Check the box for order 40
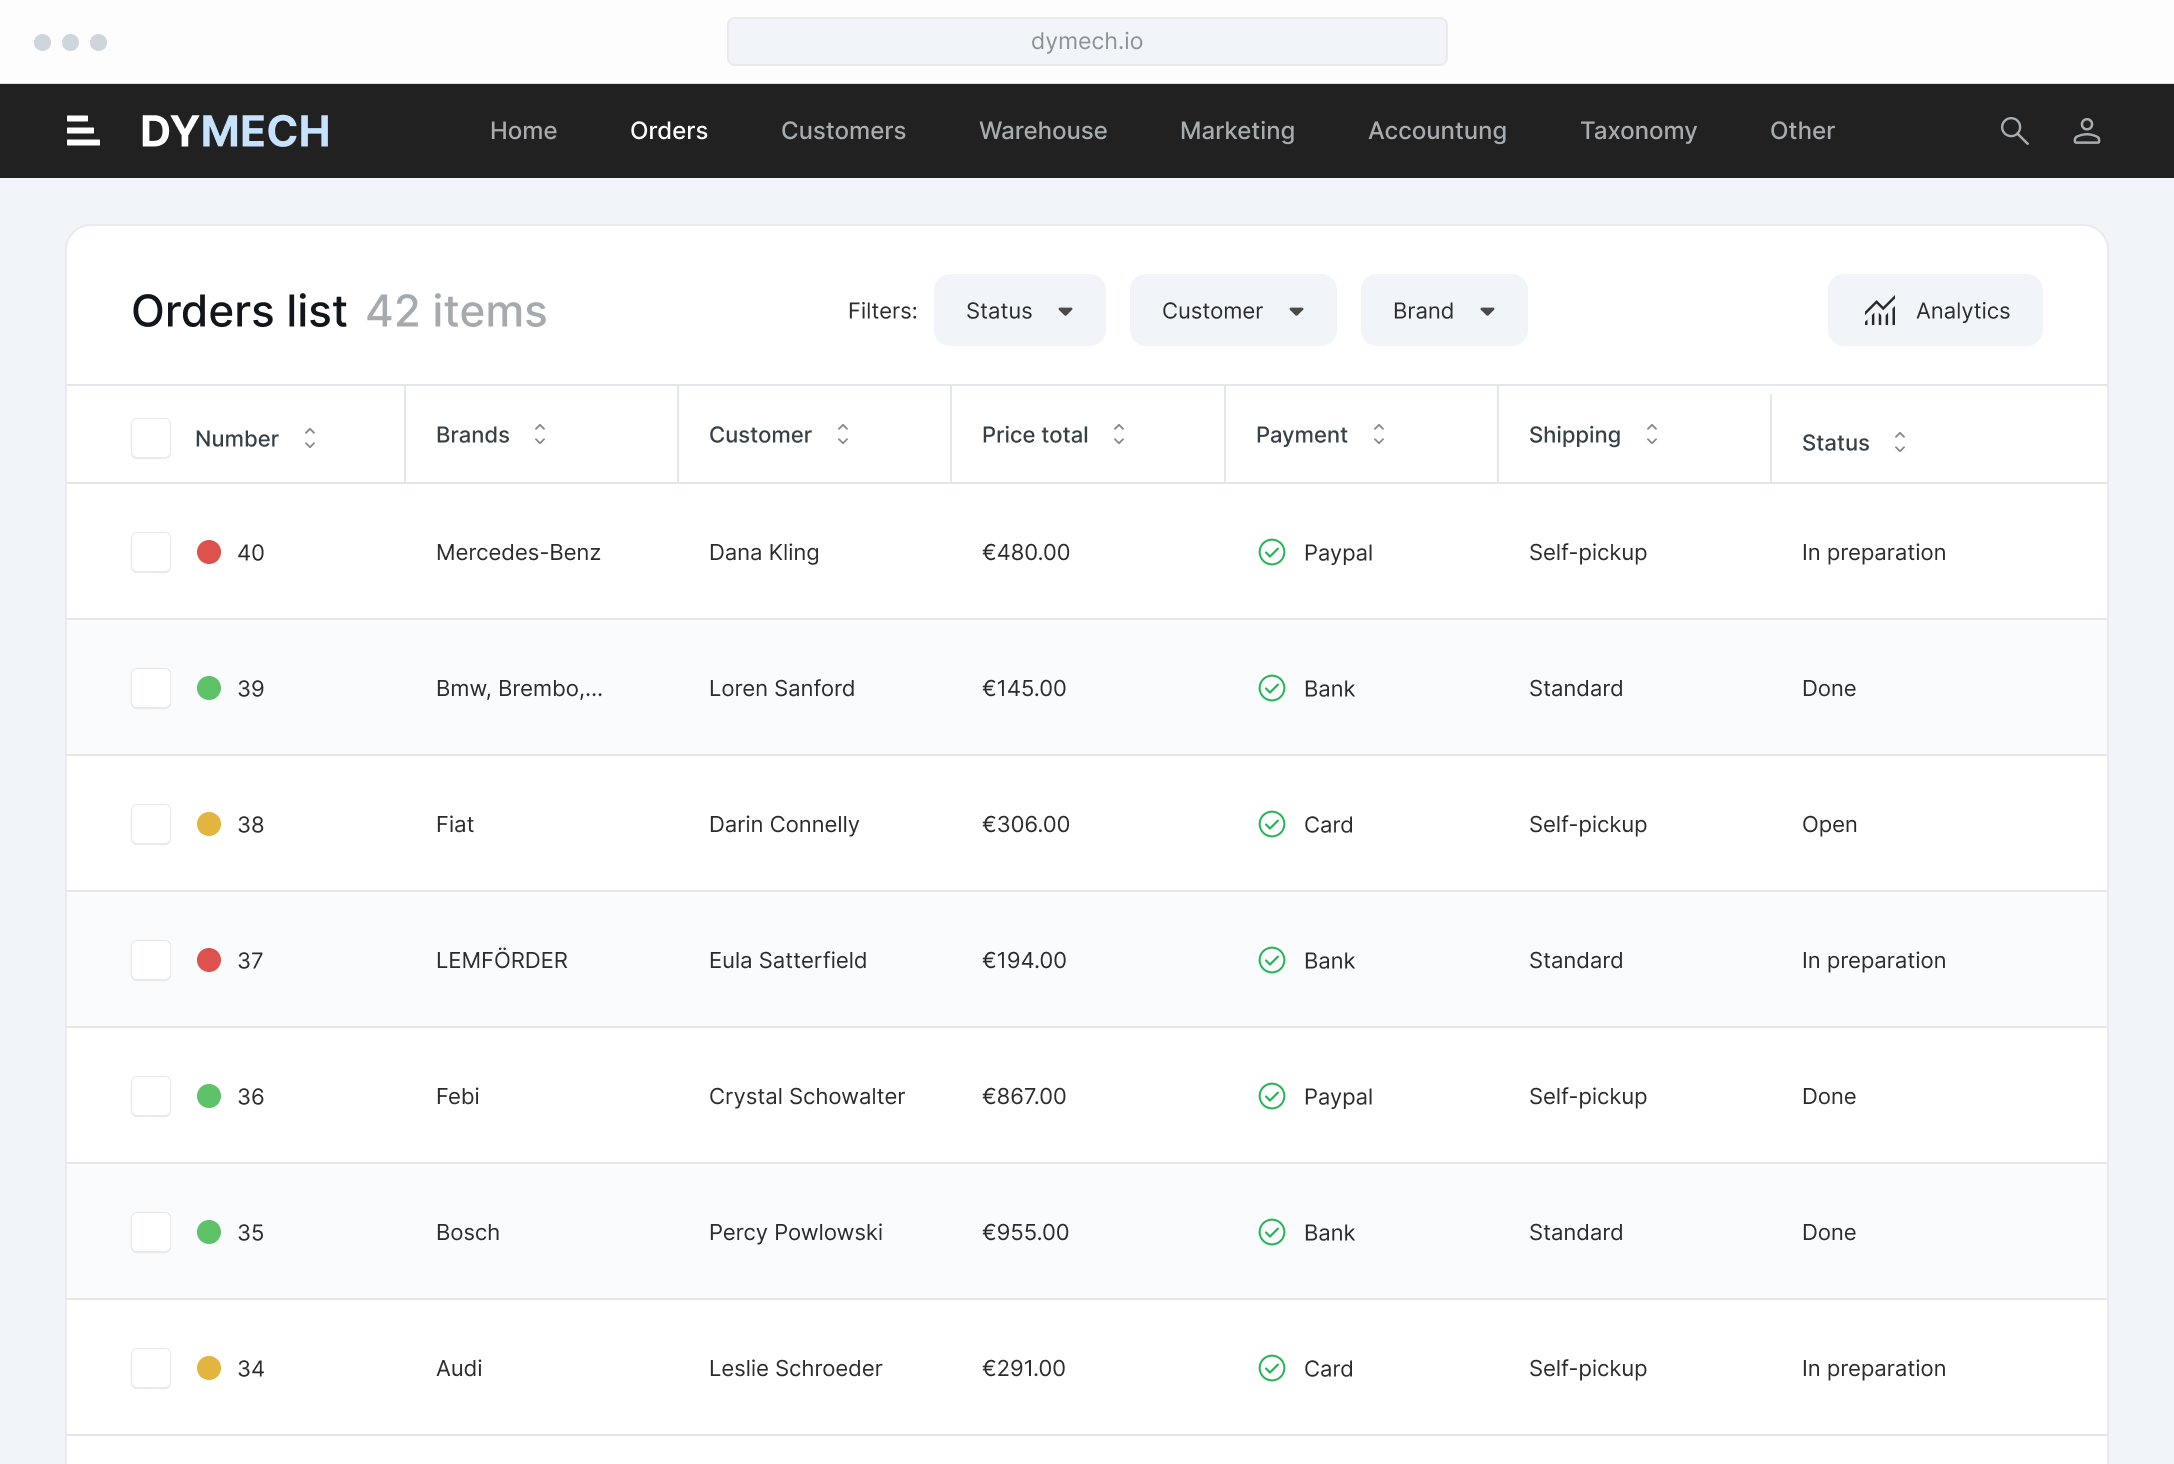The image size is (2174, 1464). pos(151,552)
